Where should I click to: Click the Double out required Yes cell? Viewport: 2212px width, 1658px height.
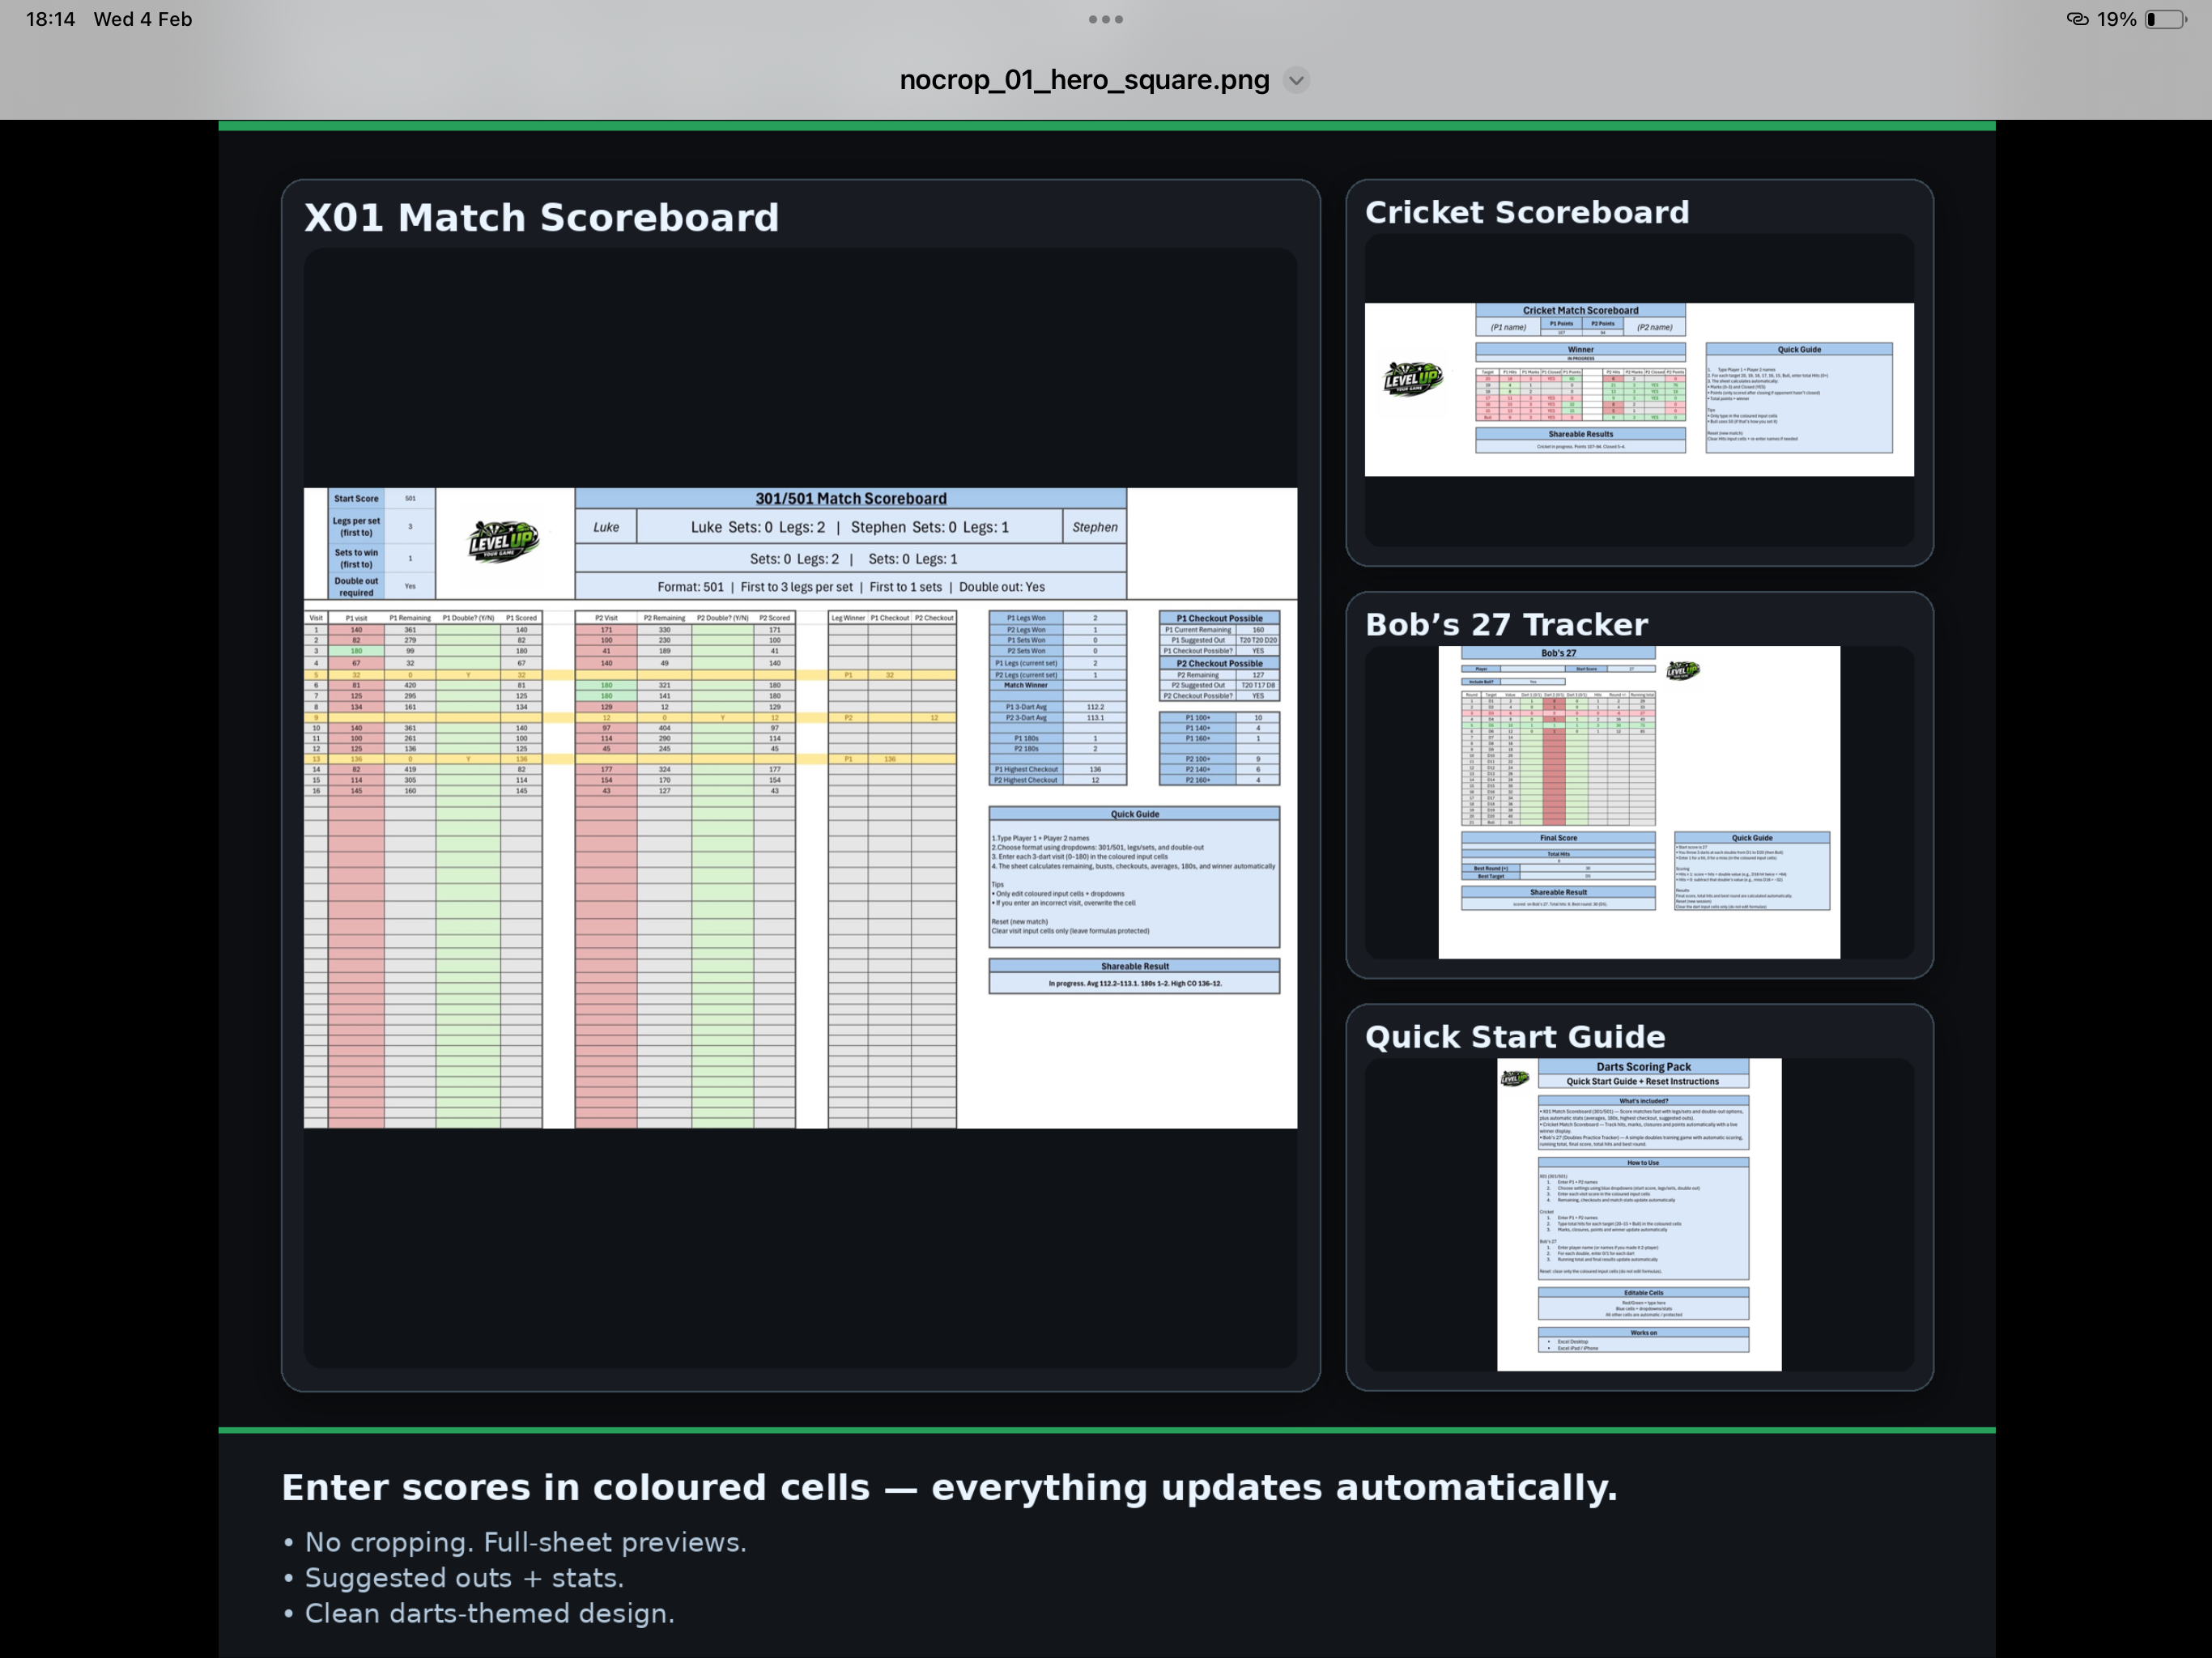[x=410, y=586]
